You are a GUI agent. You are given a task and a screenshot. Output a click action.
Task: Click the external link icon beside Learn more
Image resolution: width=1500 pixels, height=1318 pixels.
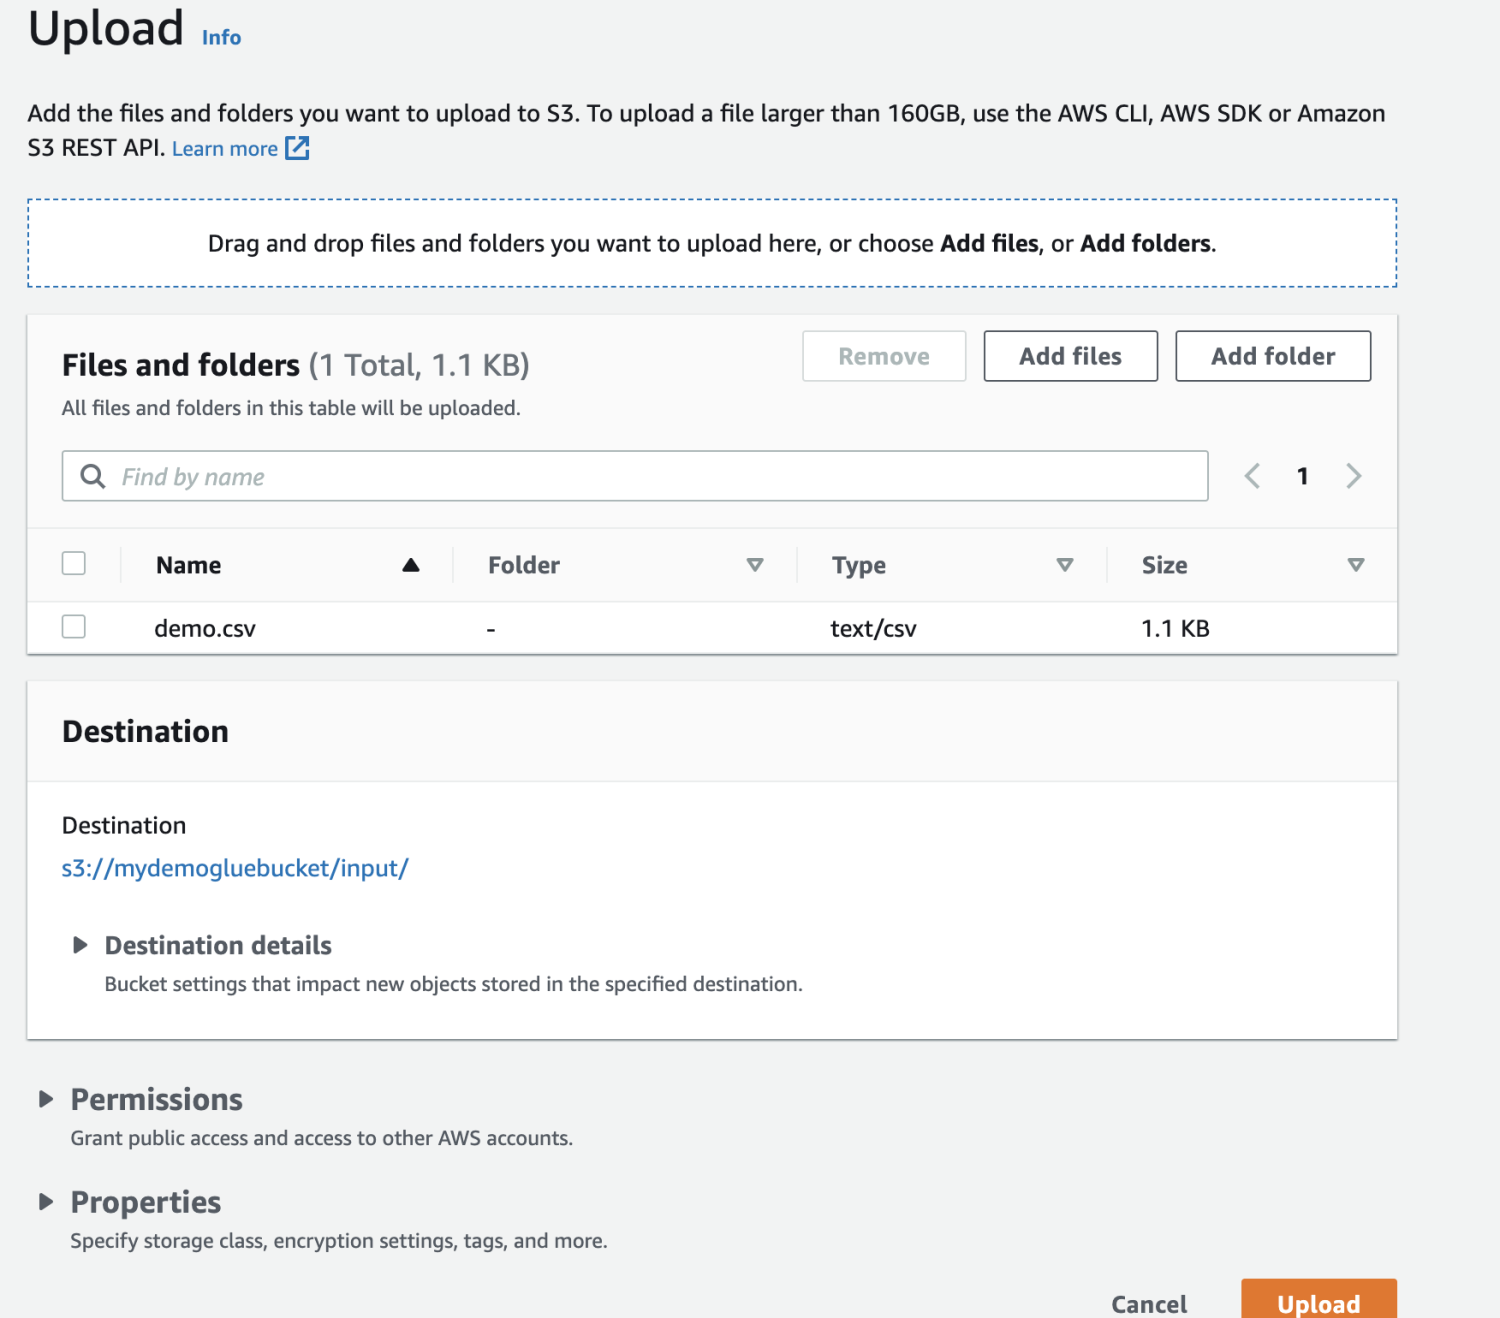coord(297,148)
